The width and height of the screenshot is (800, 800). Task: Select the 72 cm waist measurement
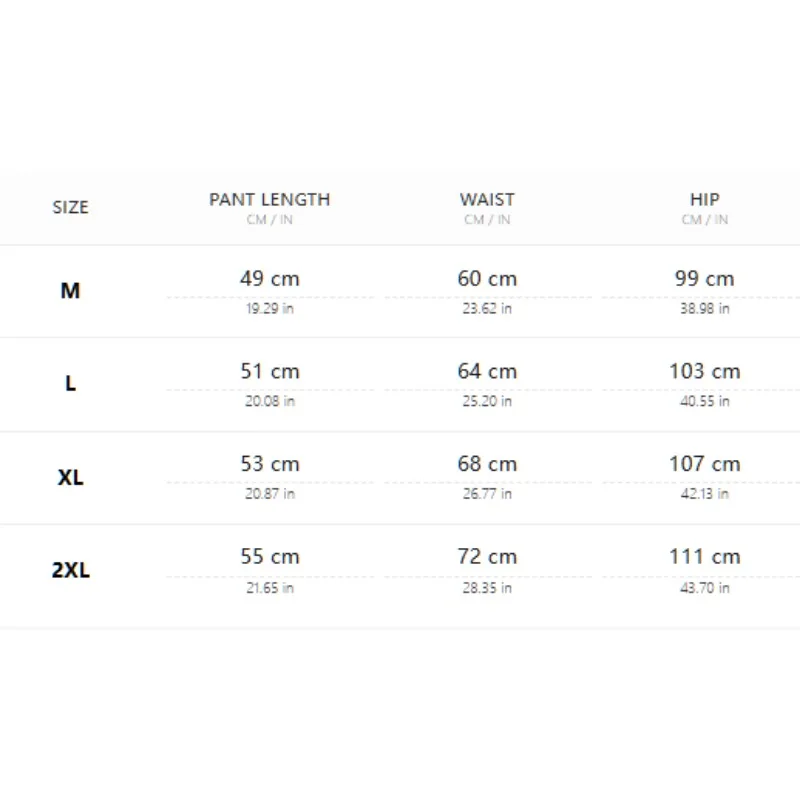point(487,557)
